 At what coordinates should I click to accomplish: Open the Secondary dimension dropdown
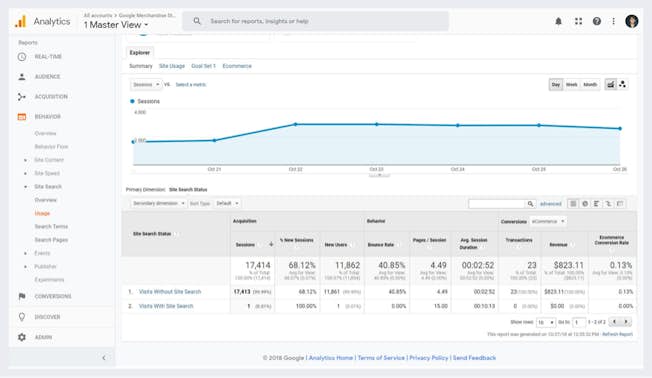[x=158, y=203]
